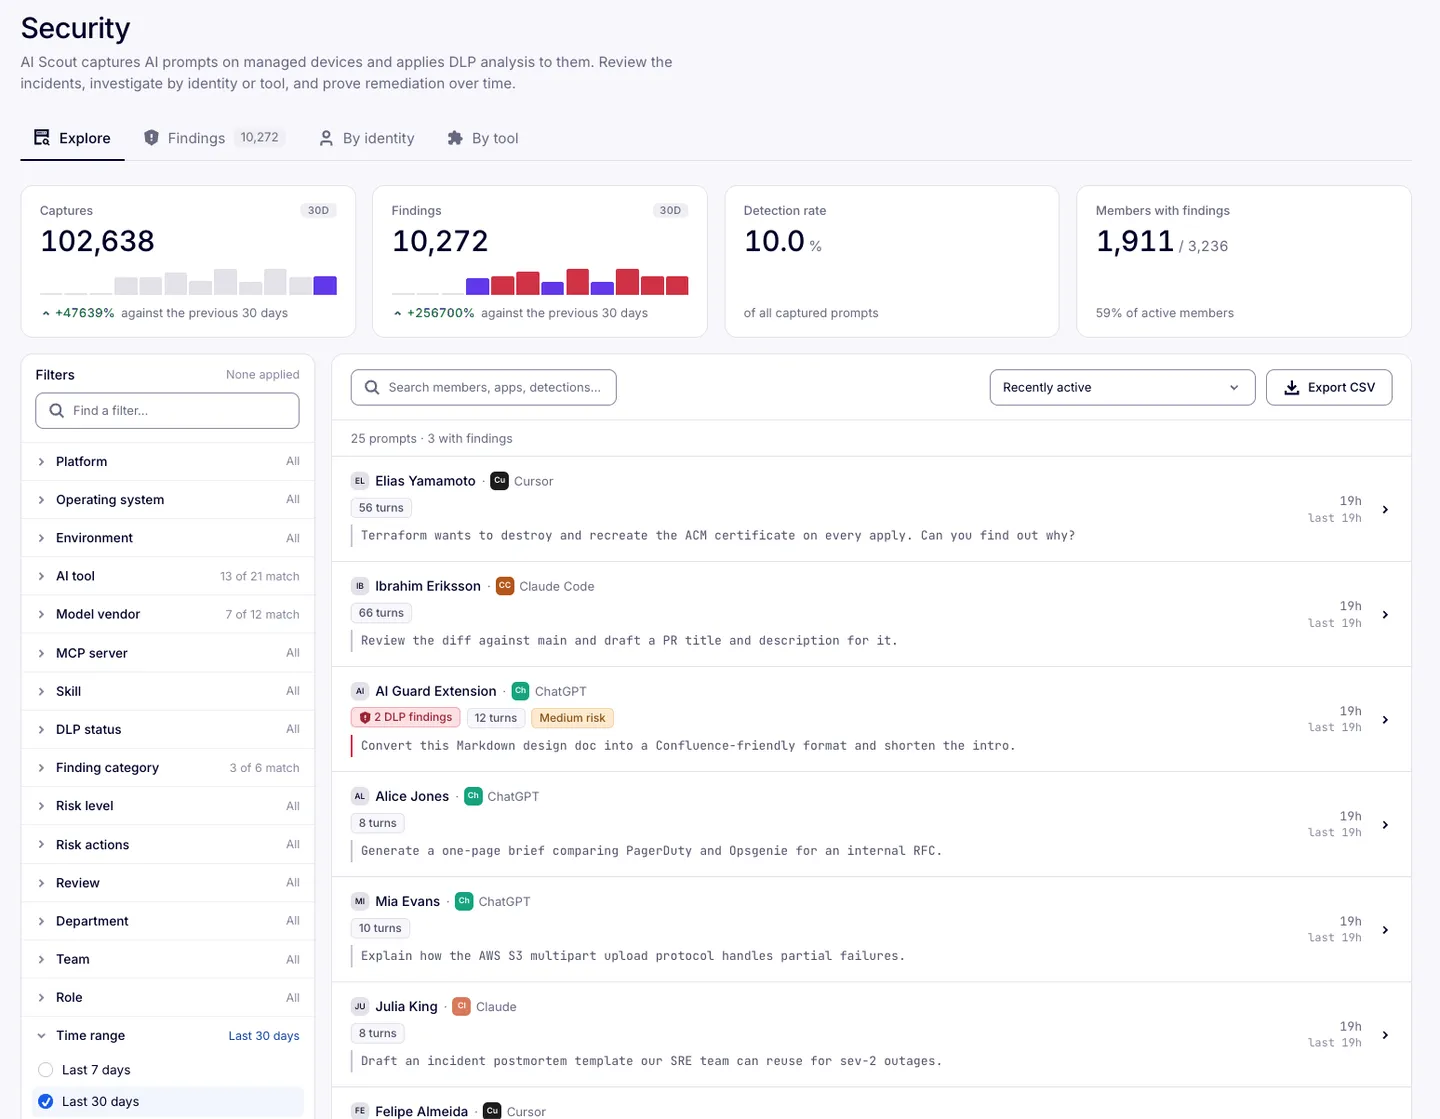This screenshot has height=1119, width=1440.
Task: Click the ChatGPT icon beside Mia Evans
Action: (x=464, y=901)
